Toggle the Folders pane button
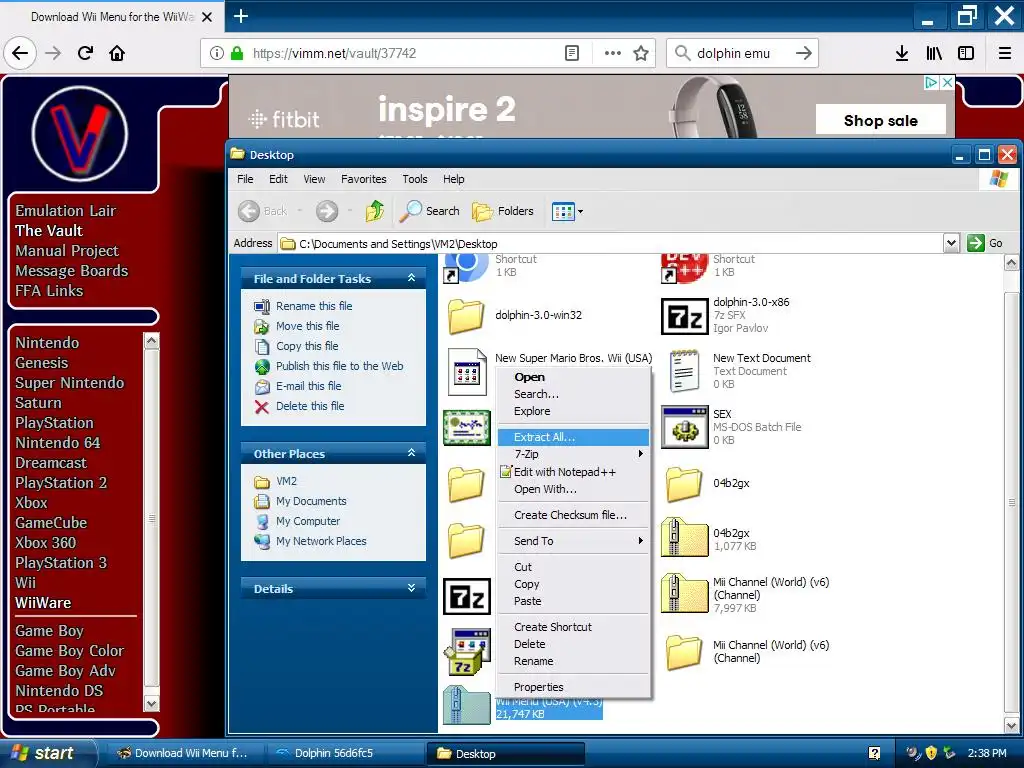Image resolution: width=1024 pixels, height=768 pixels. pos(503,211)
